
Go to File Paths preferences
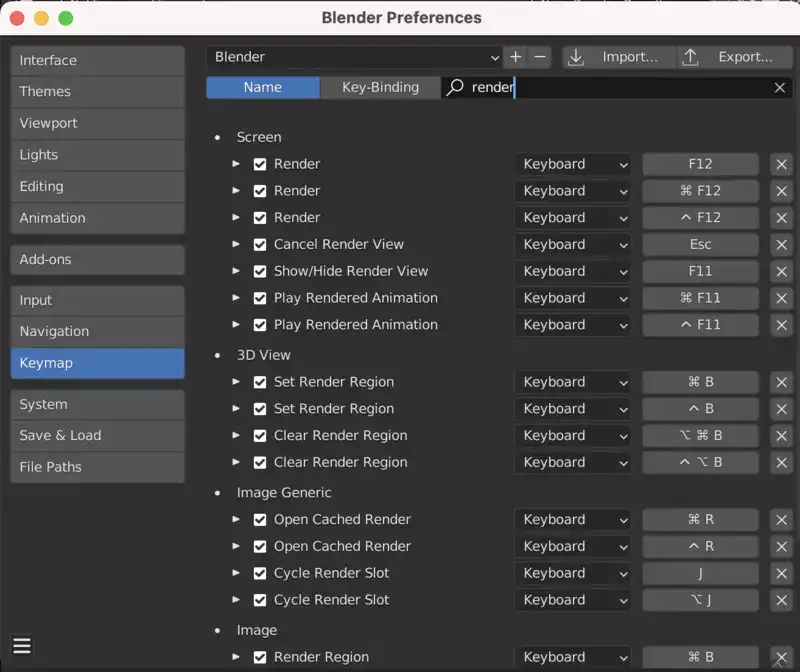97,467
